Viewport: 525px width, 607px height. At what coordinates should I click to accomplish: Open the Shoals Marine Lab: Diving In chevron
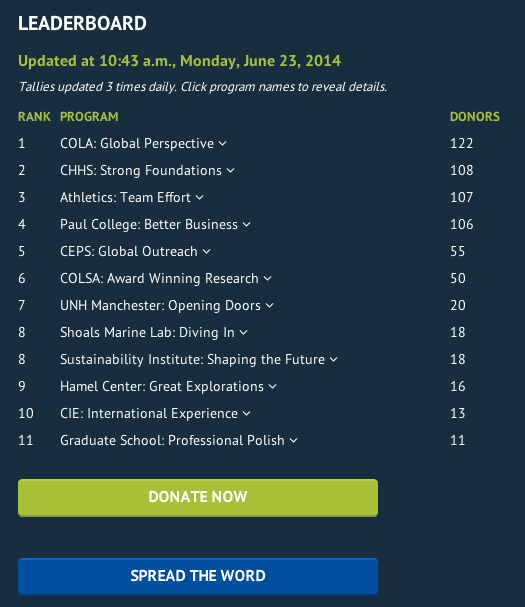(x=244, y=333)
